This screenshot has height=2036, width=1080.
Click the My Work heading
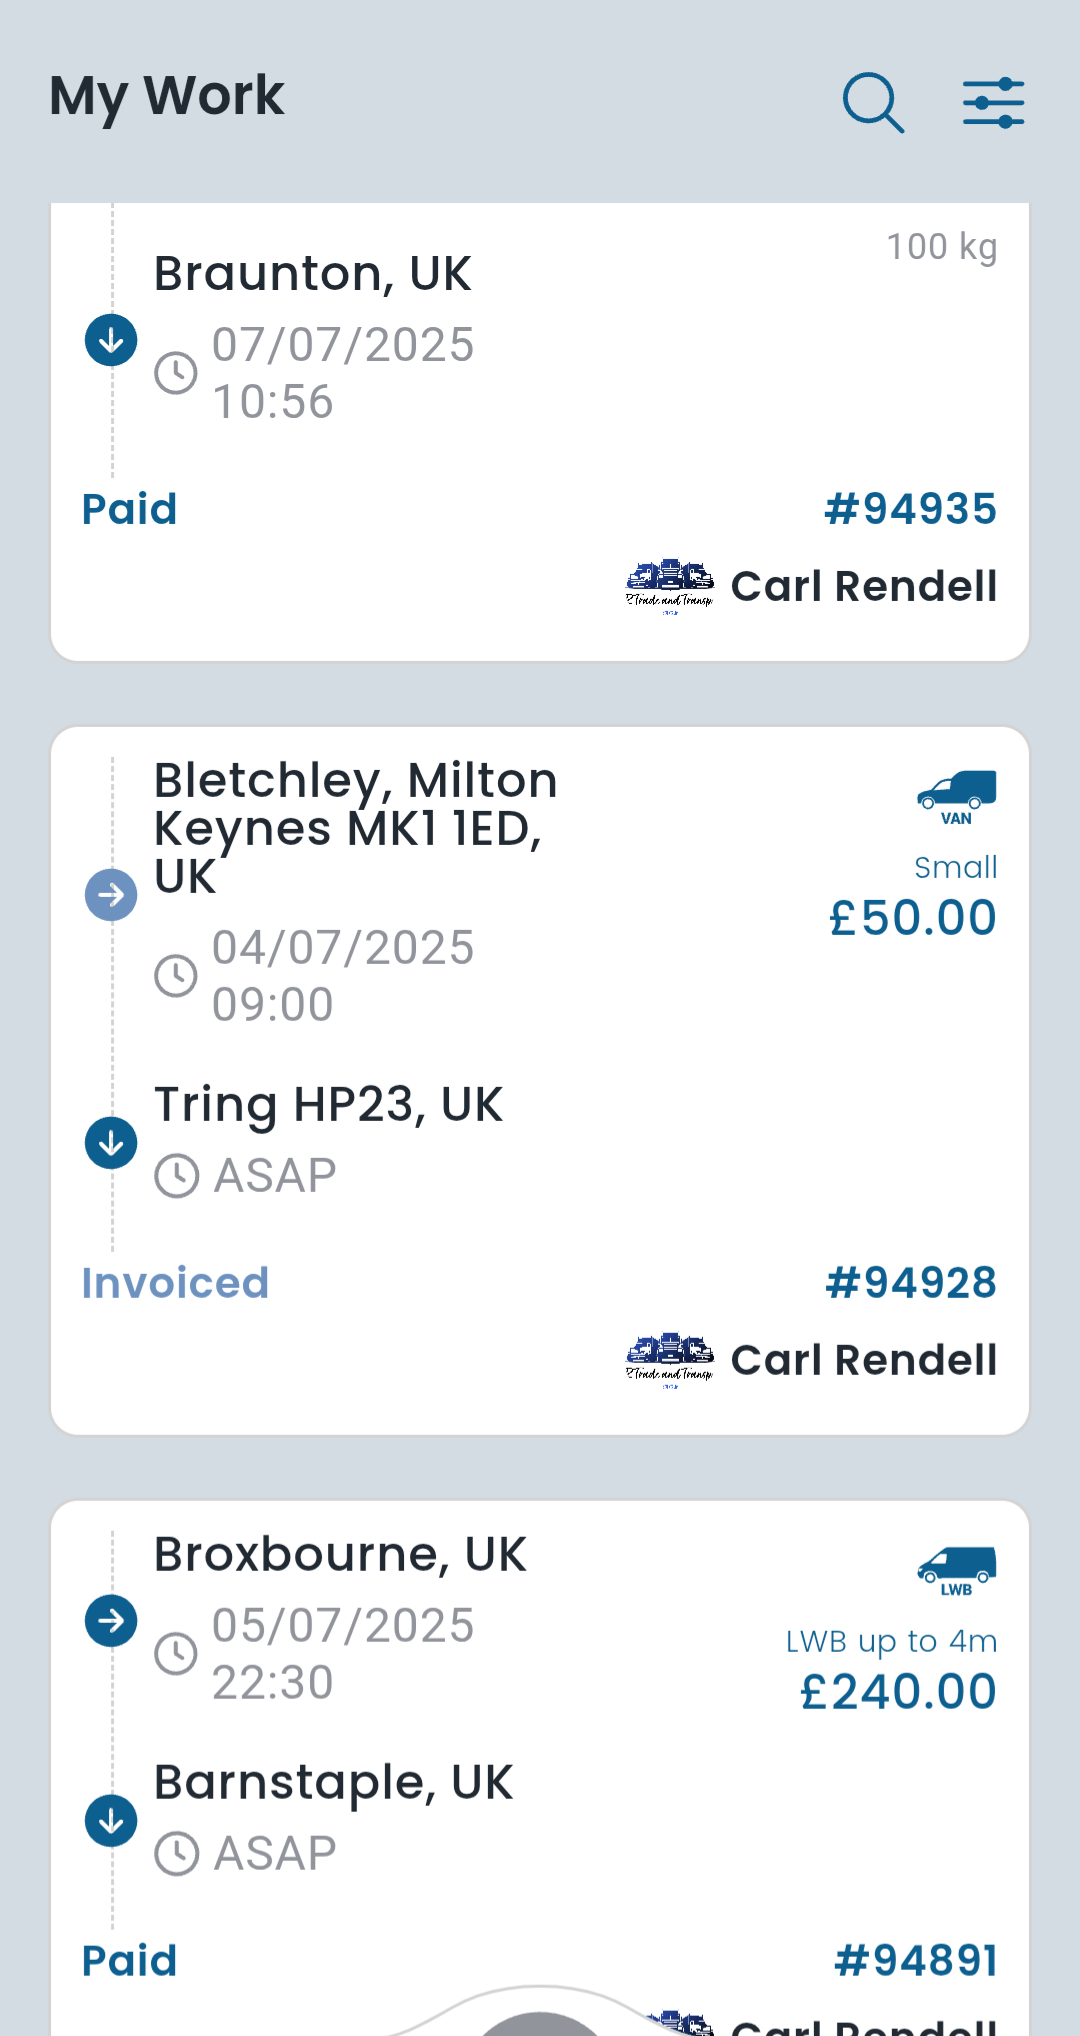tap(167, 96)
